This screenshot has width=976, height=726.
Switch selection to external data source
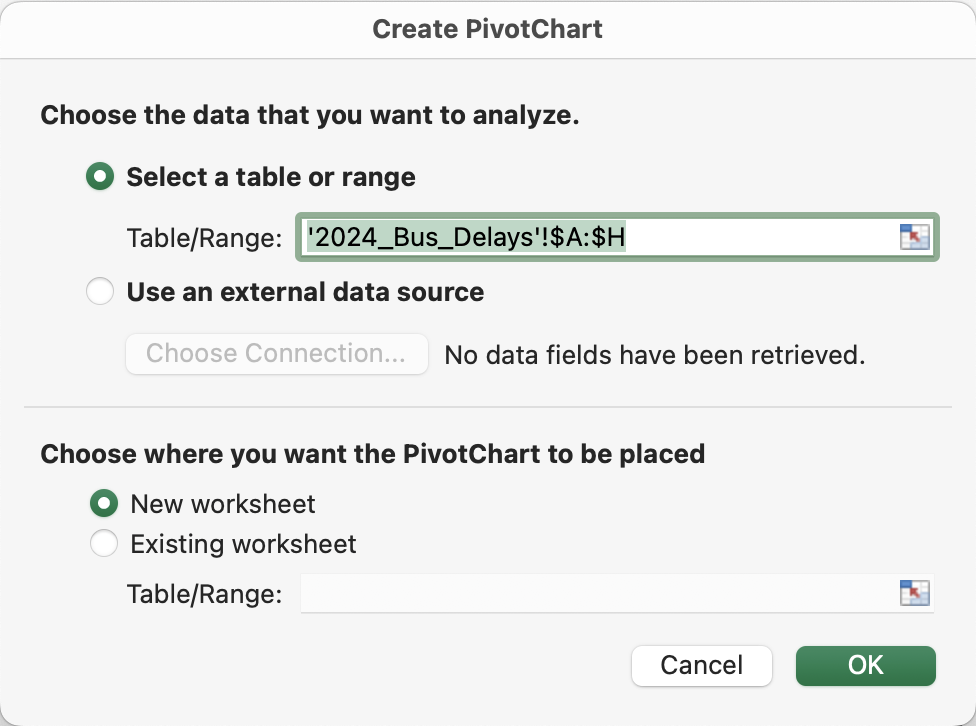coord(100,292)
